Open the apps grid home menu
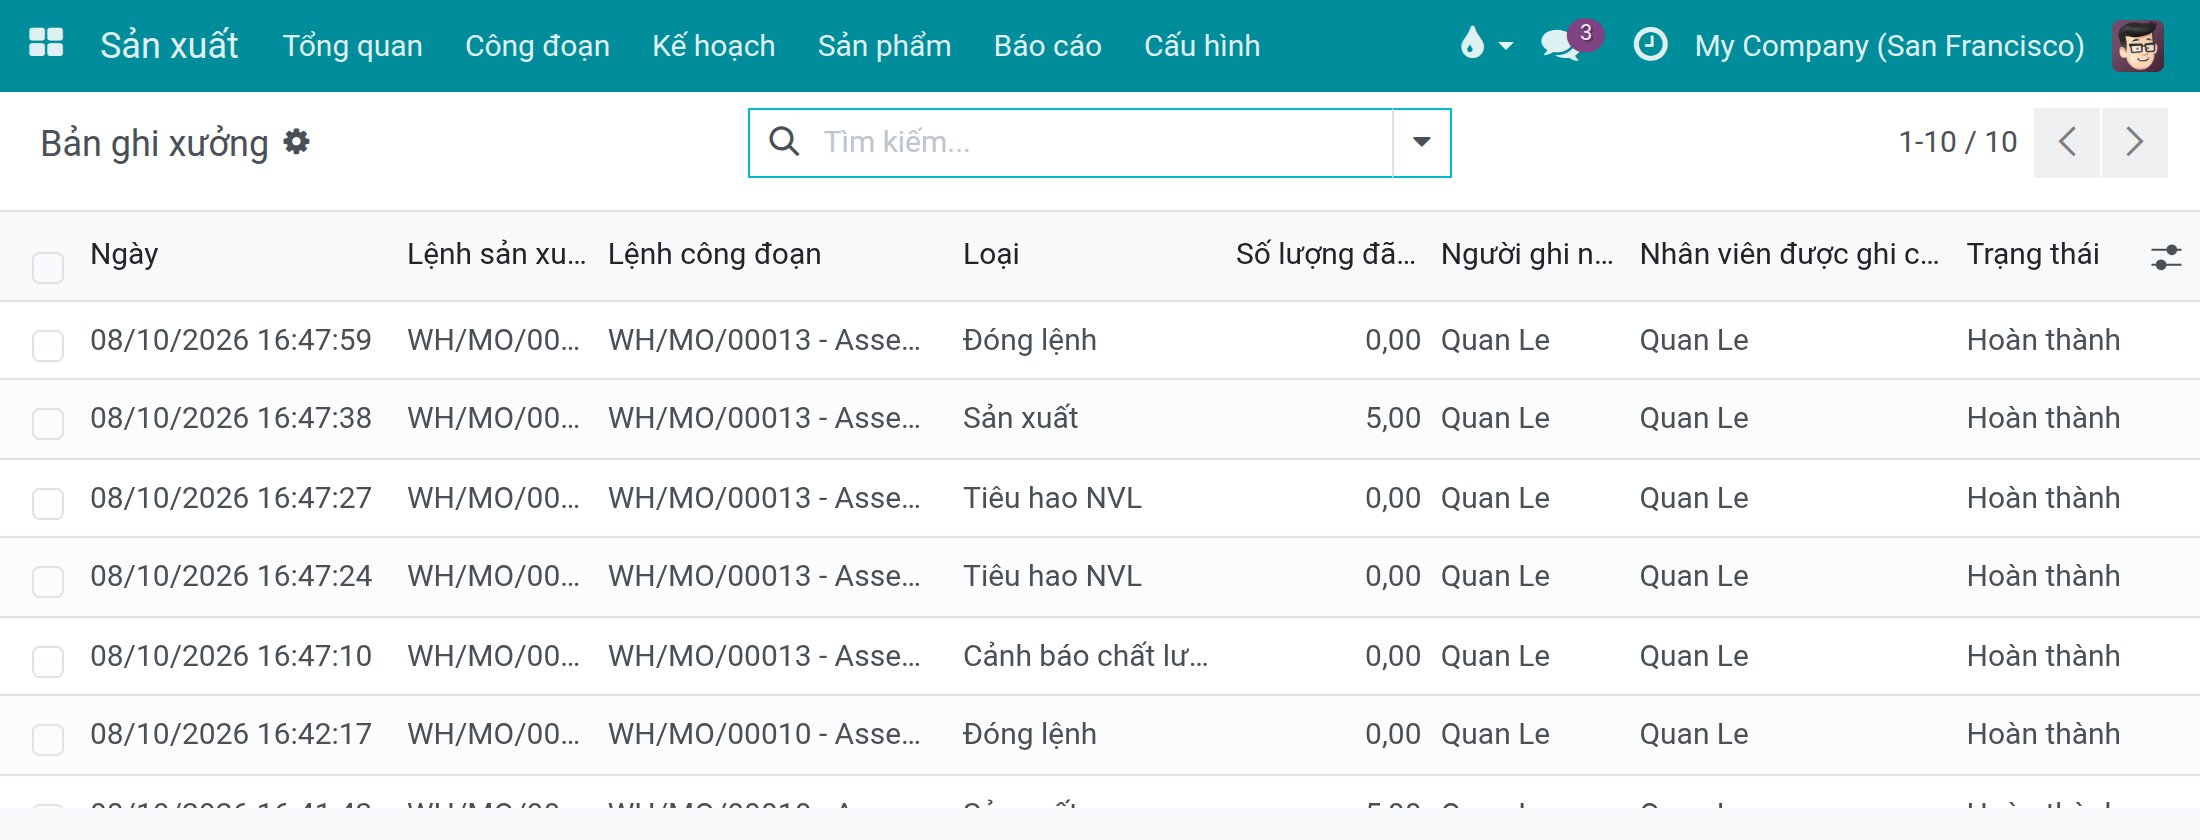The height and width of the screenshot is (840, 2200). tap(46, 43)
